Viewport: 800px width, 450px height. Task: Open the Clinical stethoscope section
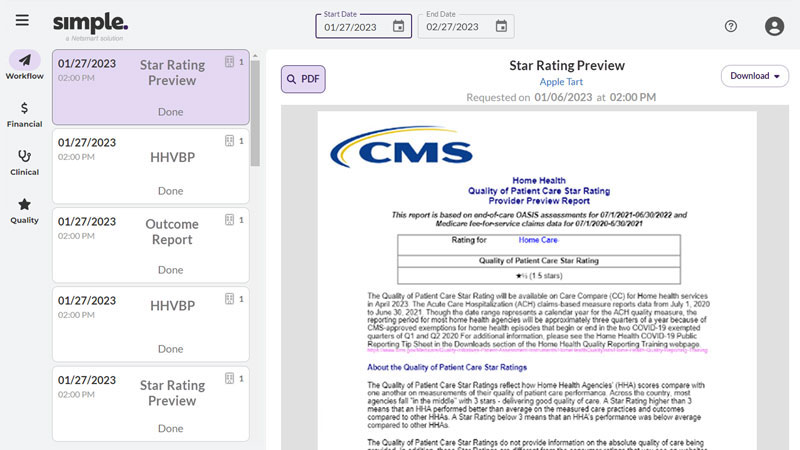pos(24,156)
